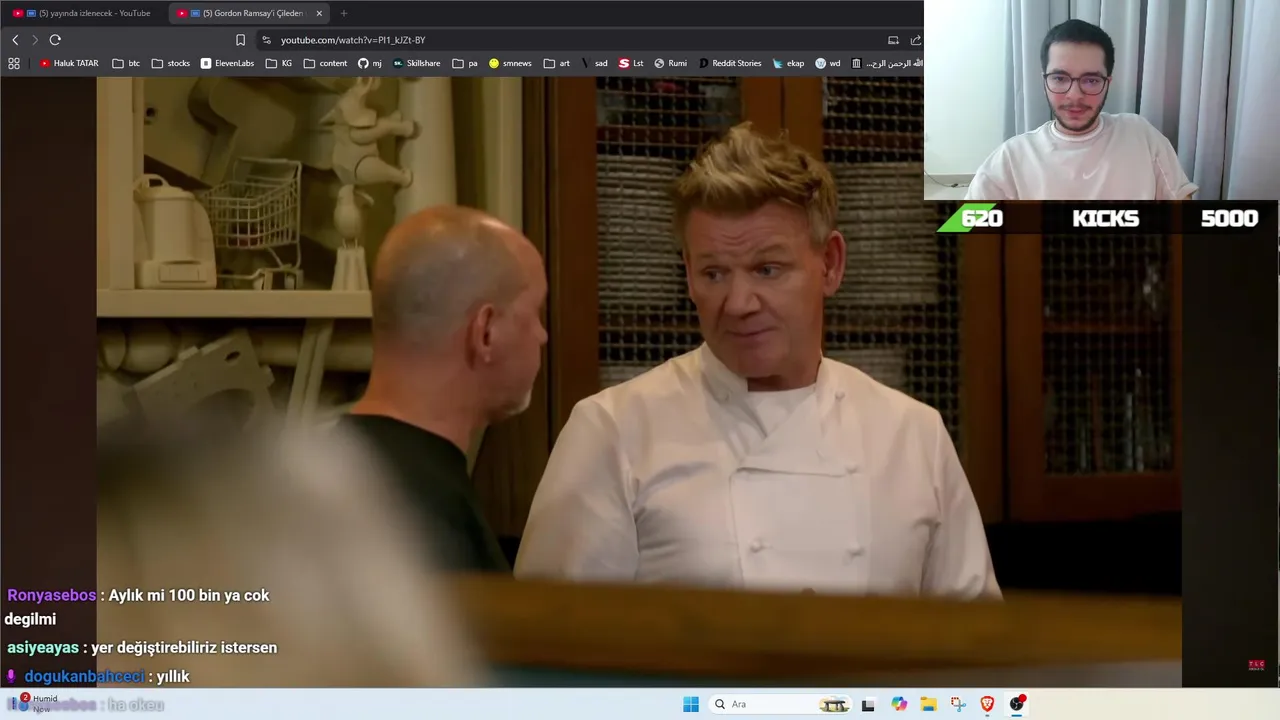The width and height of the screenshot is (1280, 720).
Task: Open the Rumi bookmark
Action: [670, 63]
